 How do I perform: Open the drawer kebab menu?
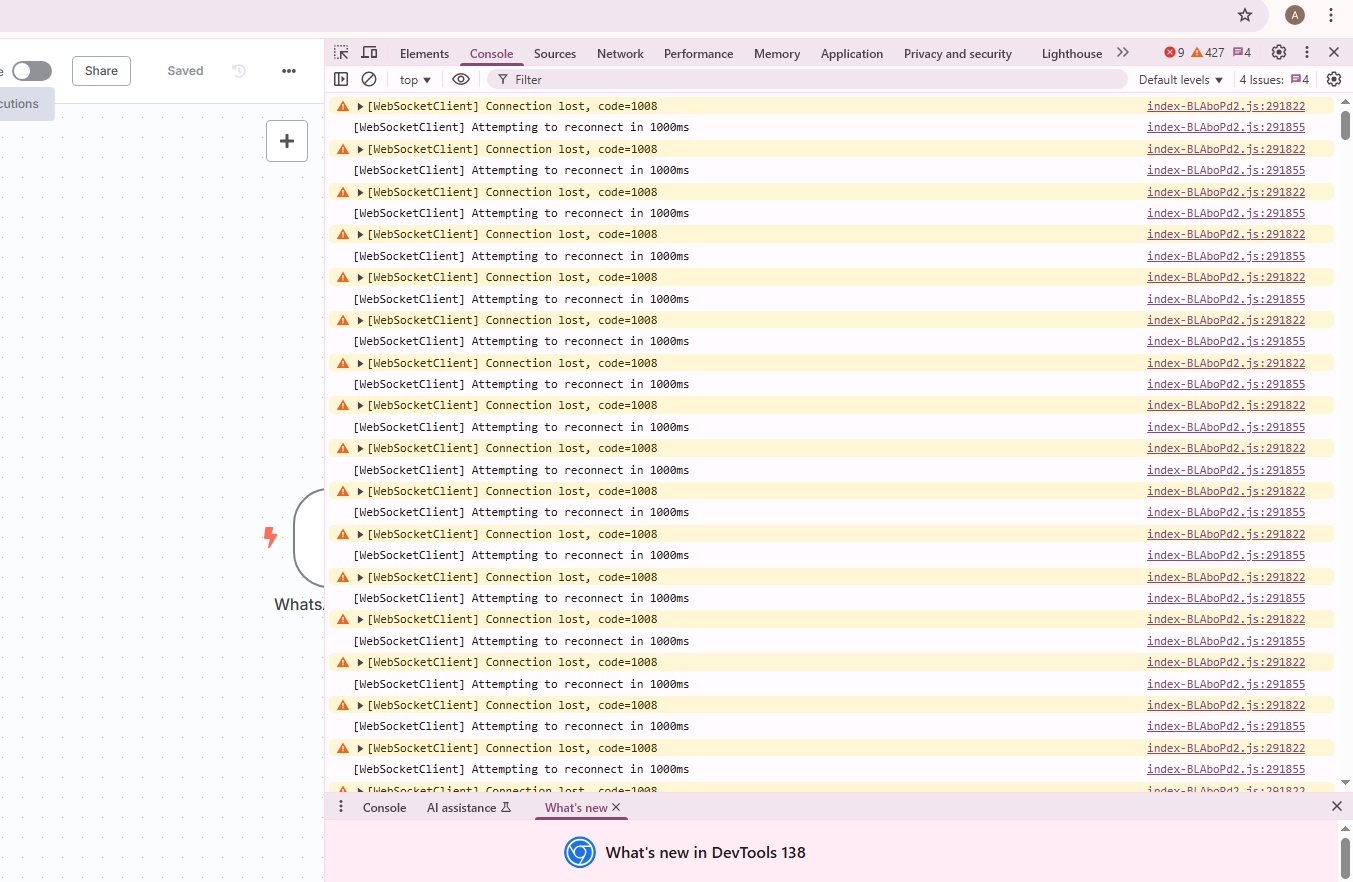click(341, 807)
